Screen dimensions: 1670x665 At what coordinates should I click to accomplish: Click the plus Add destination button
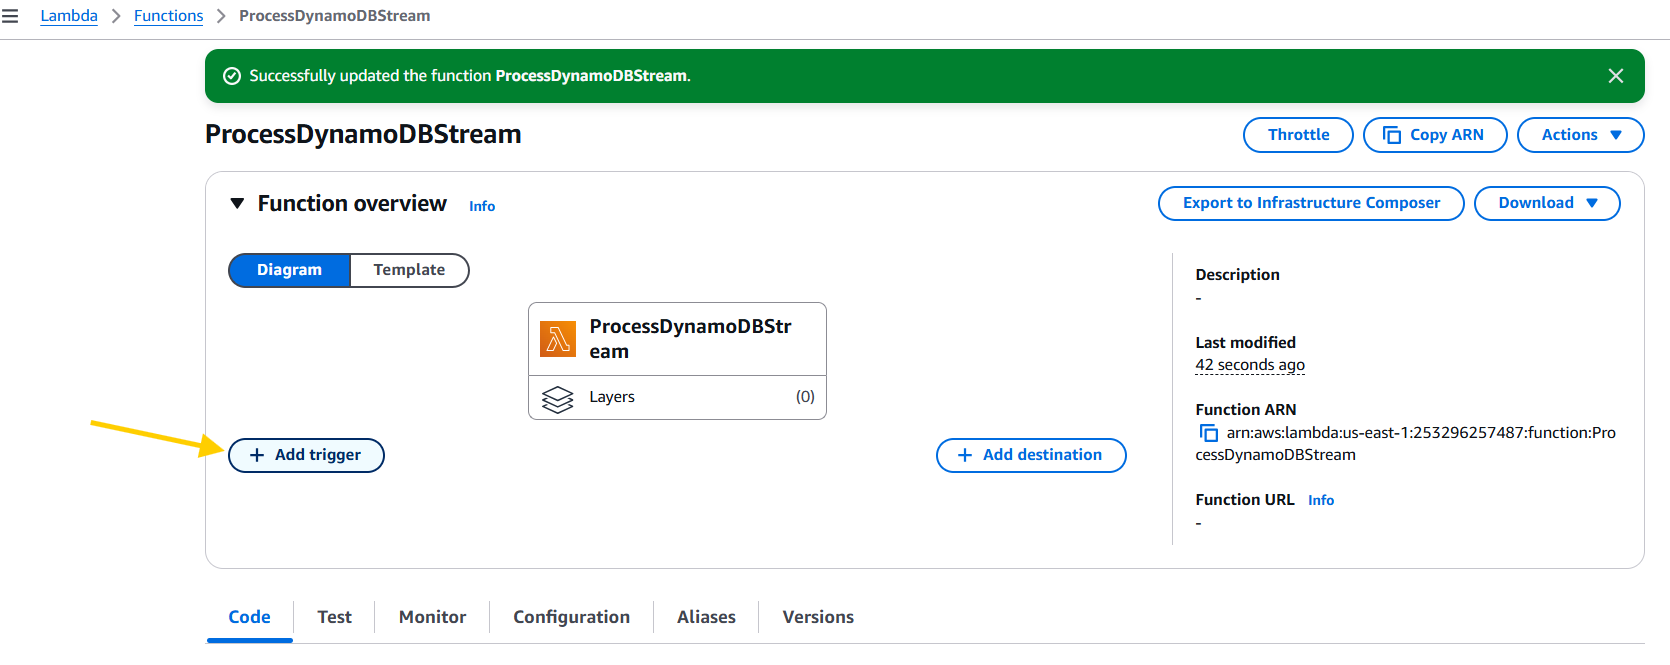click(x=1030, y=455)
